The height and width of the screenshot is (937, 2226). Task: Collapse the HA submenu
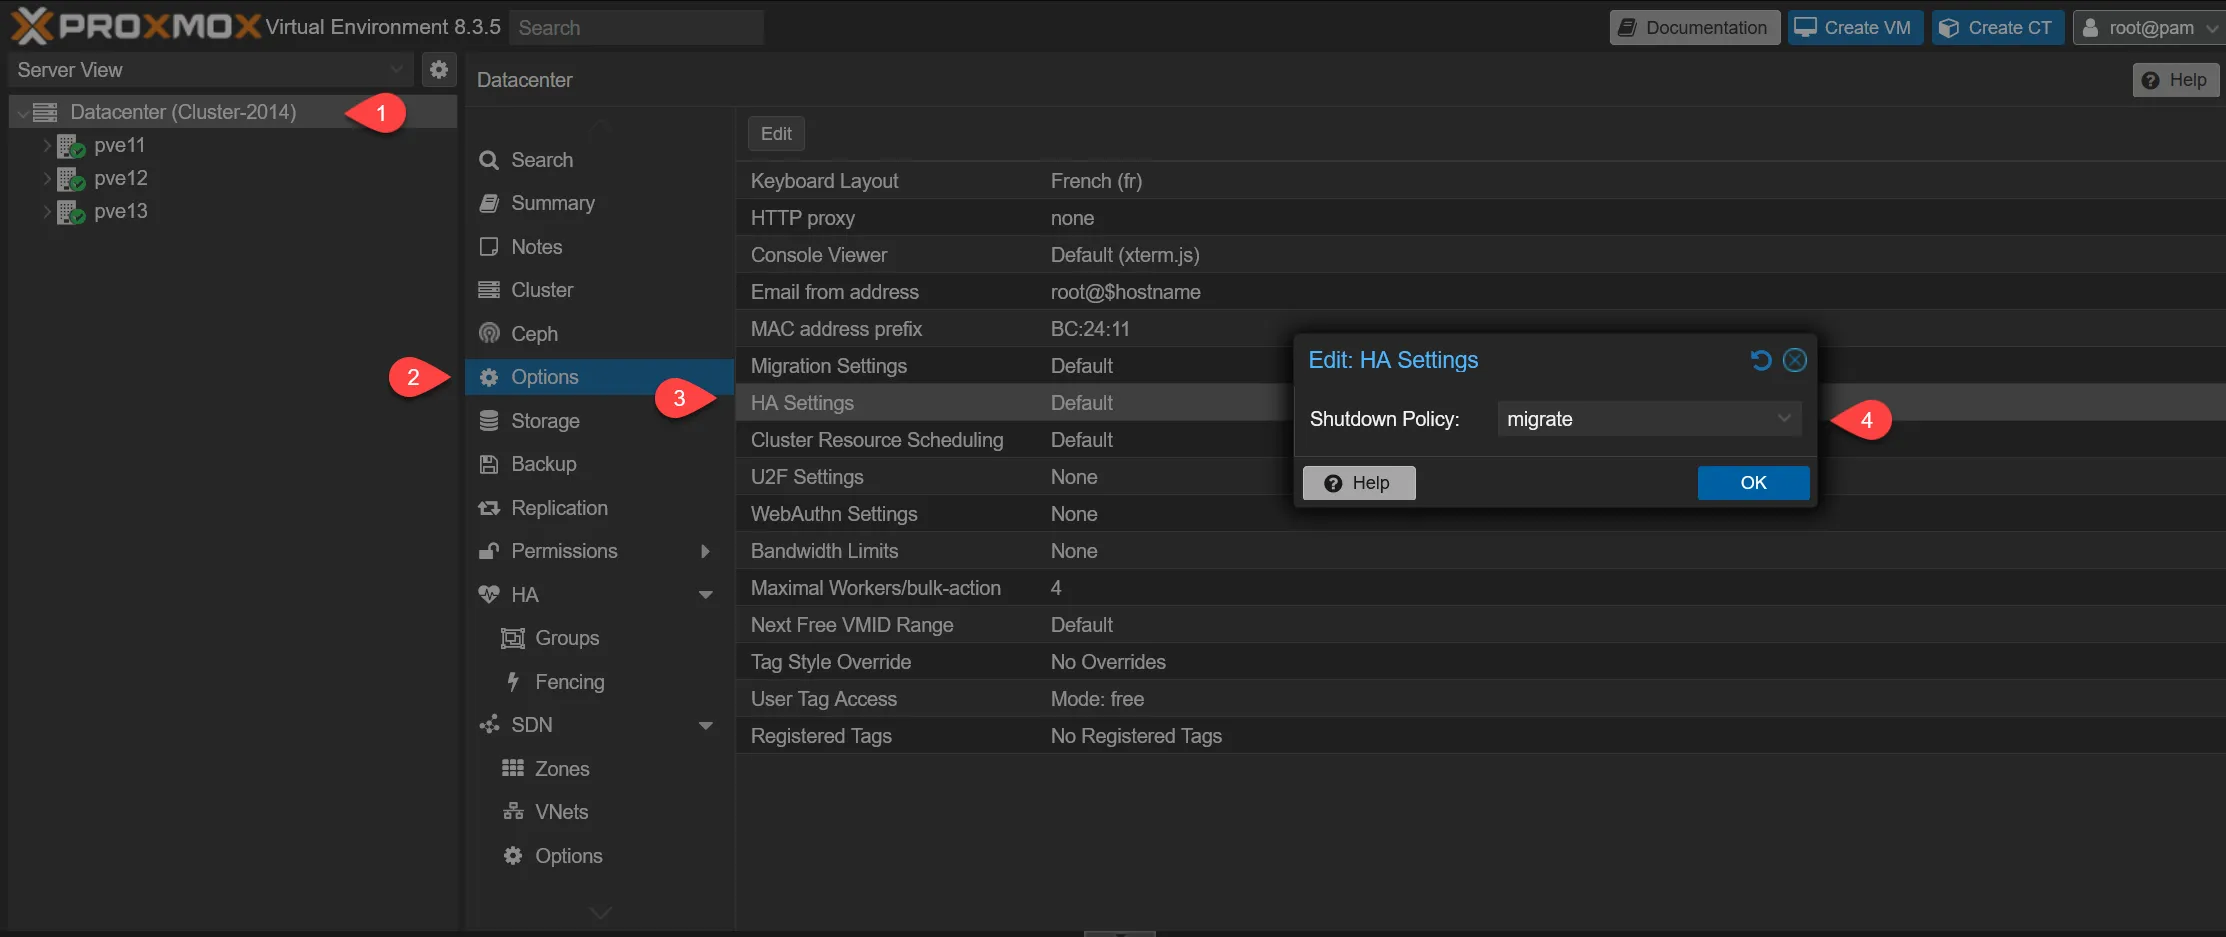pyautogui.click(x=705, y=595)
